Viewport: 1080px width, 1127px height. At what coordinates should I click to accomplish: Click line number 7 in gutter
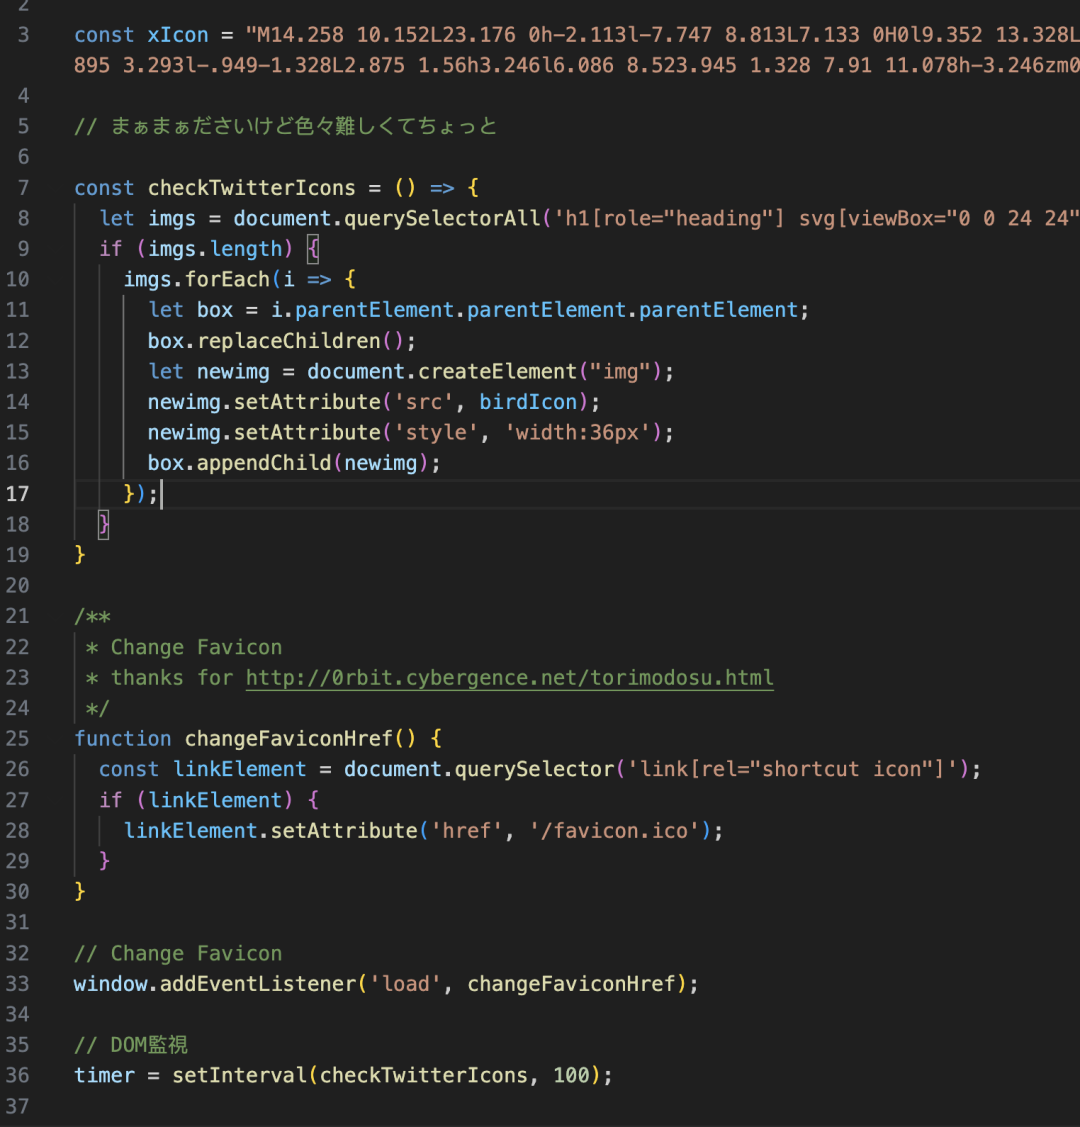coord(23,188)
